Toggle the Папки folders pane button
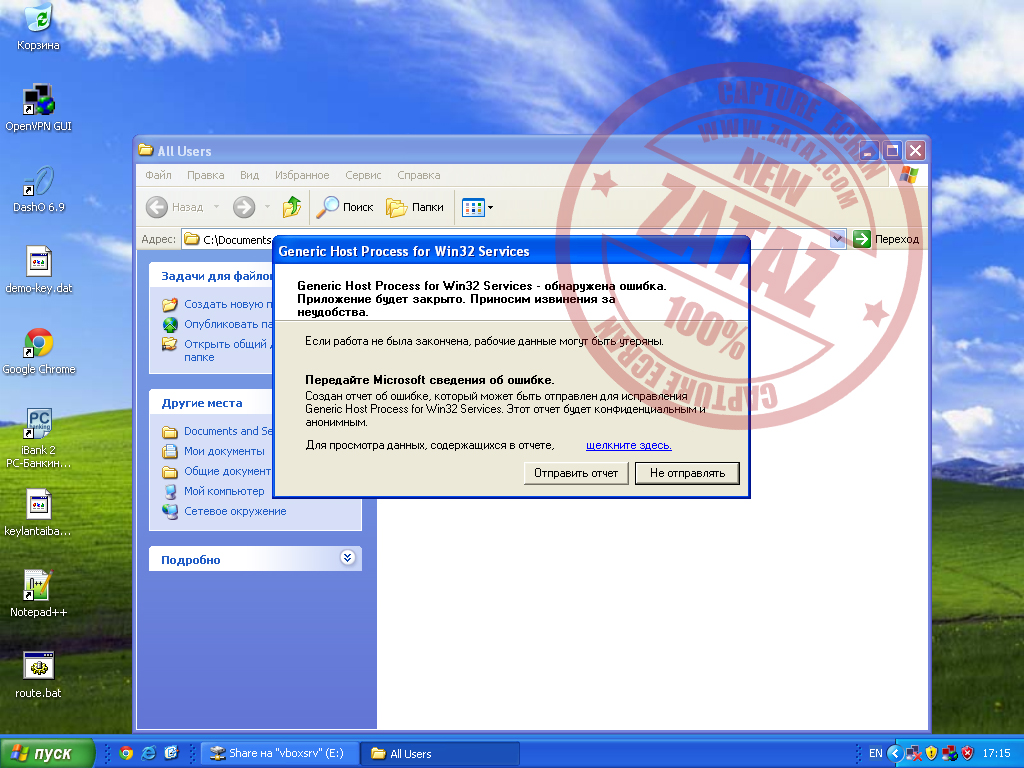Viewport: 1024px width, 768px height. [x=415, y=207]
